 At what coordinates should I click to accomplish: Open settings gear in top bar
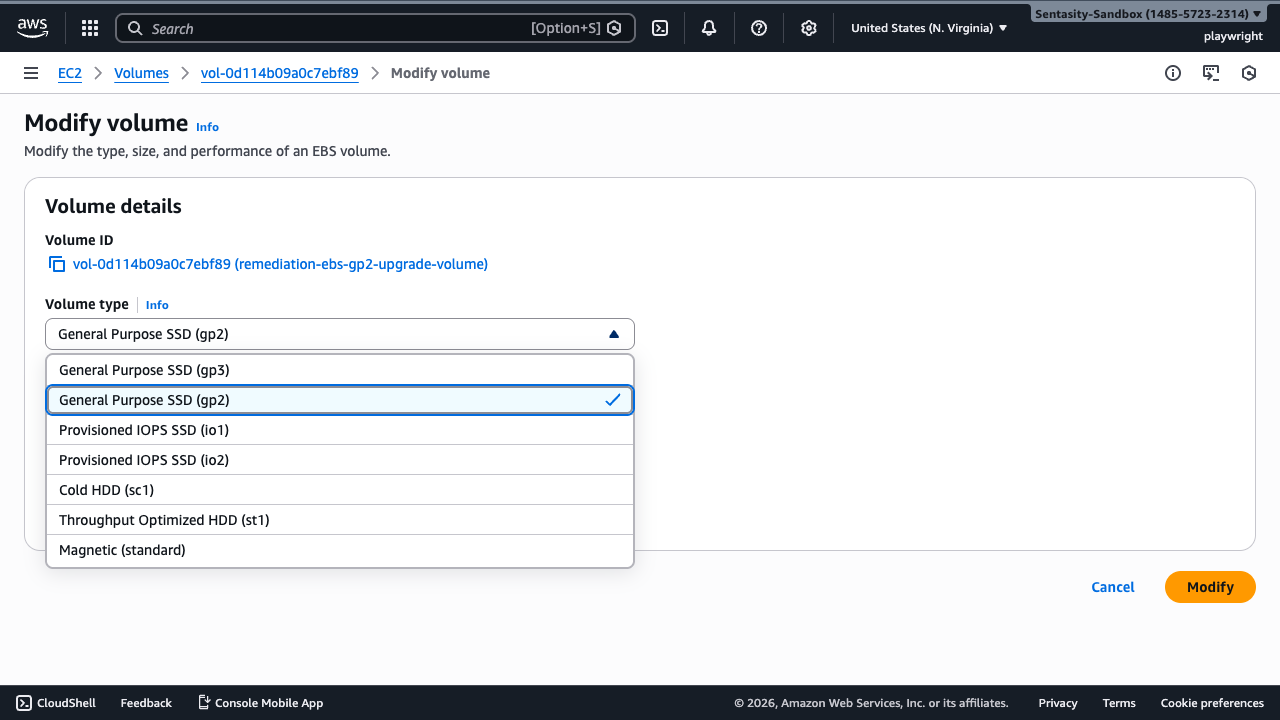(x=809, y=28)
